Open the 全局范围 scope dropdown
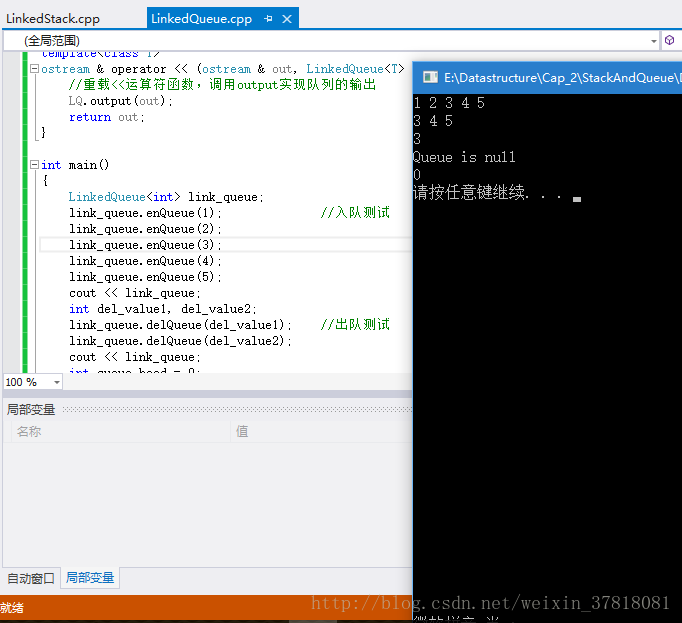This screenshot has height=623, width=682. coord(653,41)
